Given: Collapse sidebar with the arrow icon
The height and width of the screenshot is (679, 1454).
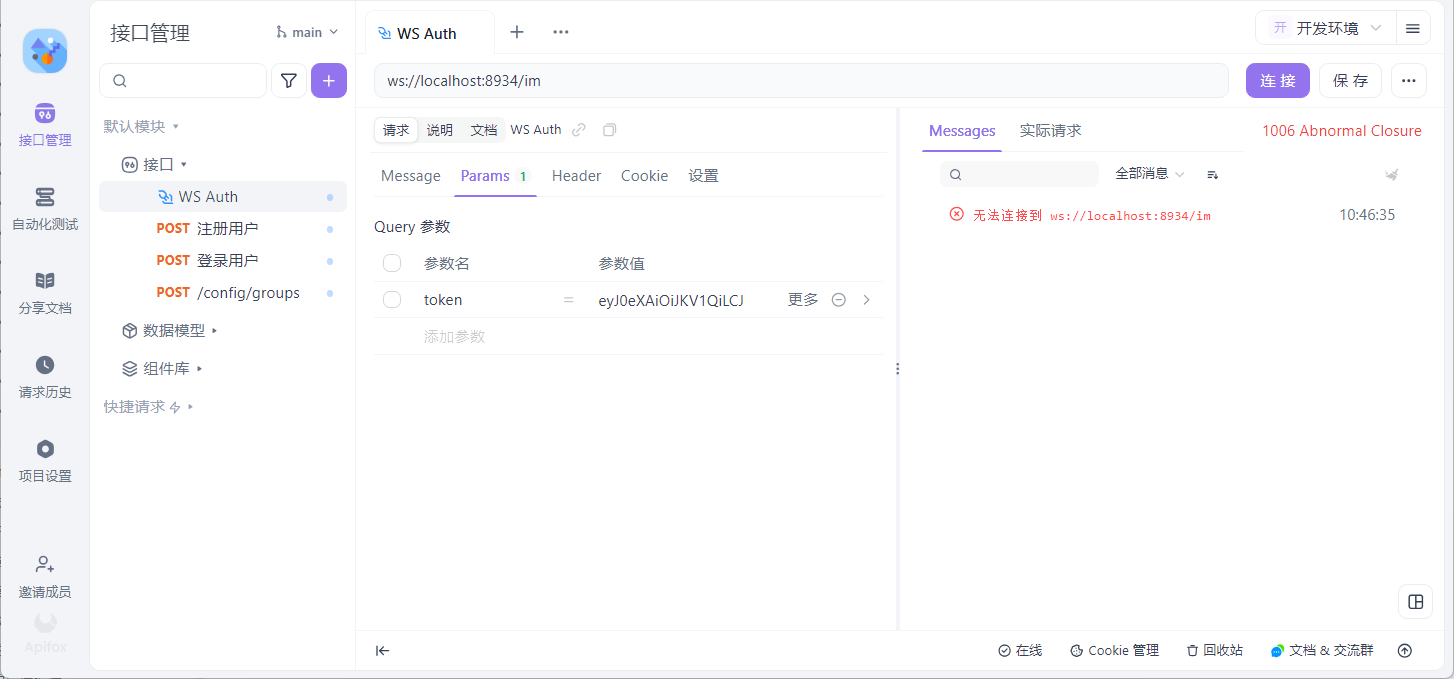Looking at the screenshot, I should click(382, 651).
